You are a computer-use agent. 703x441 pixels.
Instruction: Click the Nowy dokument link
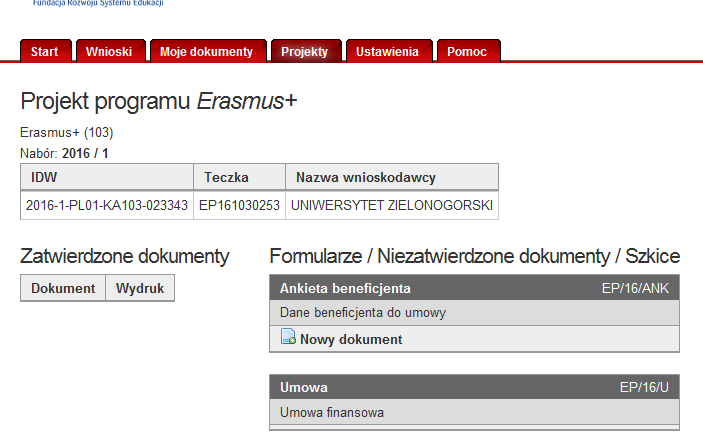[x=351, y=340]
